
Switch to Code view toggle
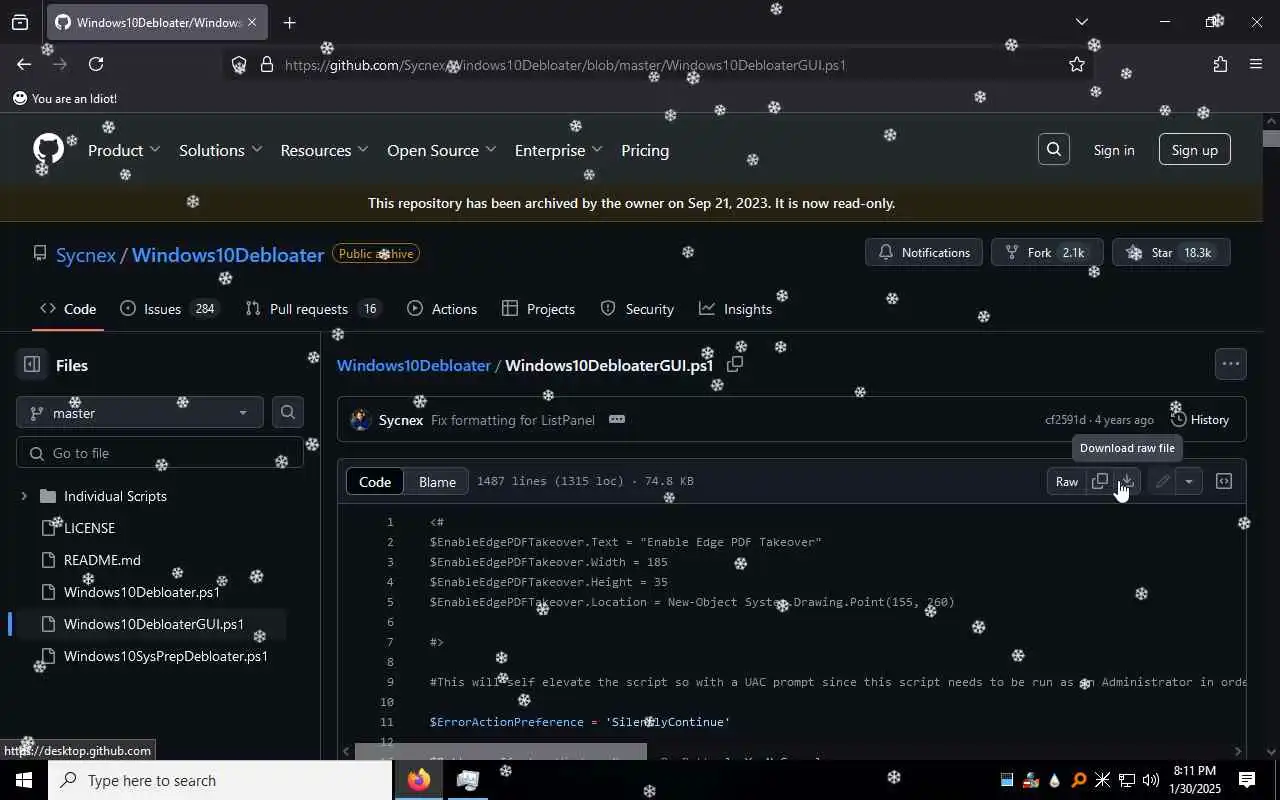(x=375, y=481)
